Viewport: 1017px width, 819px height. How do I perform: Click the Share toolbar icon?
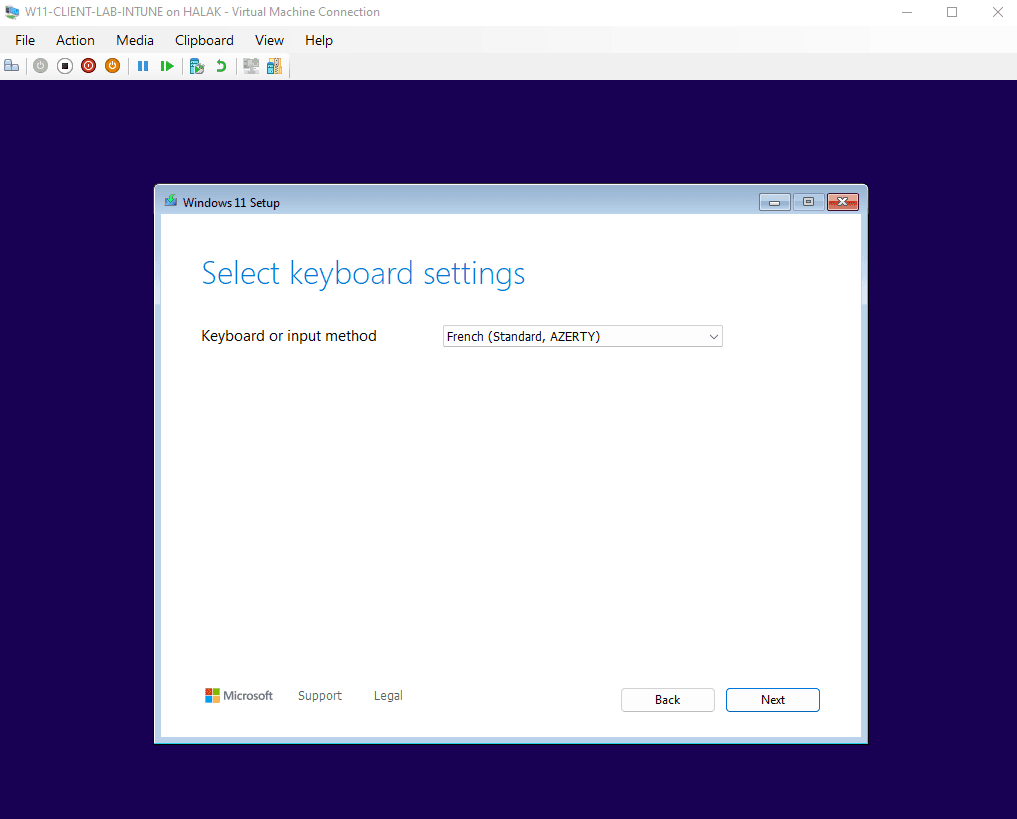tap(274, 65)
